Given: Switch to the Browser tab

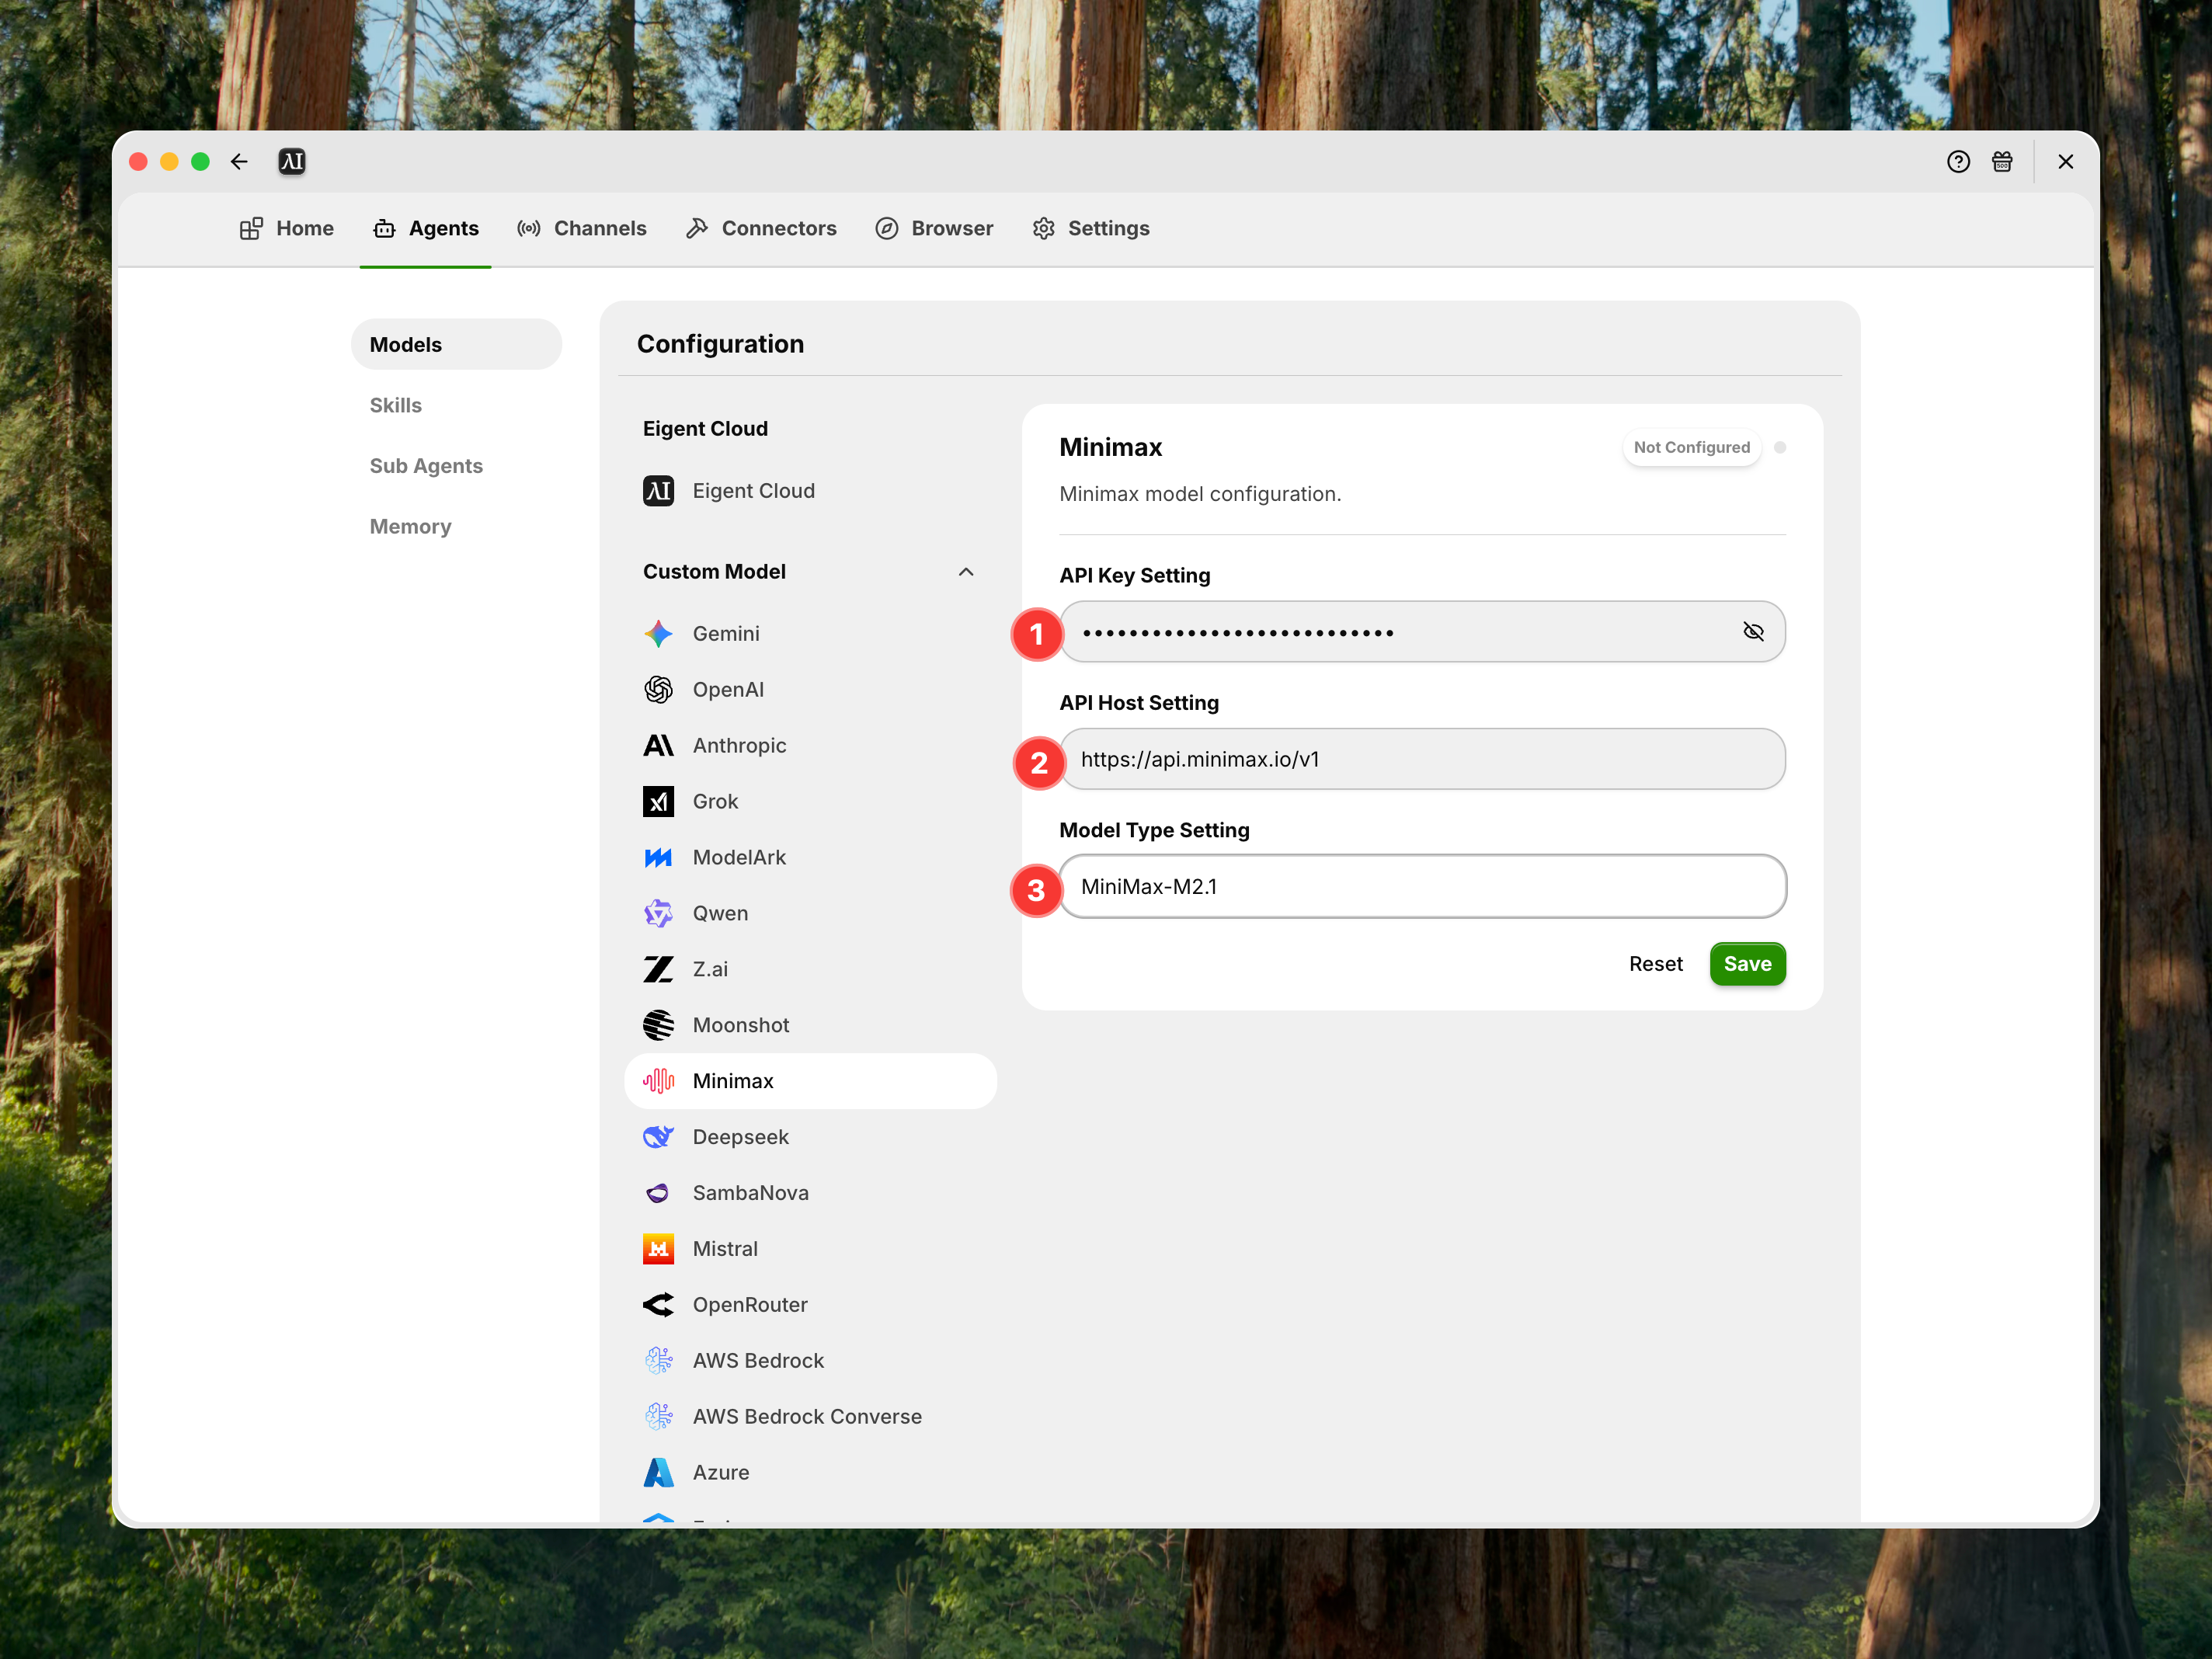Looking at the screenshot, I should click(934, 228).
